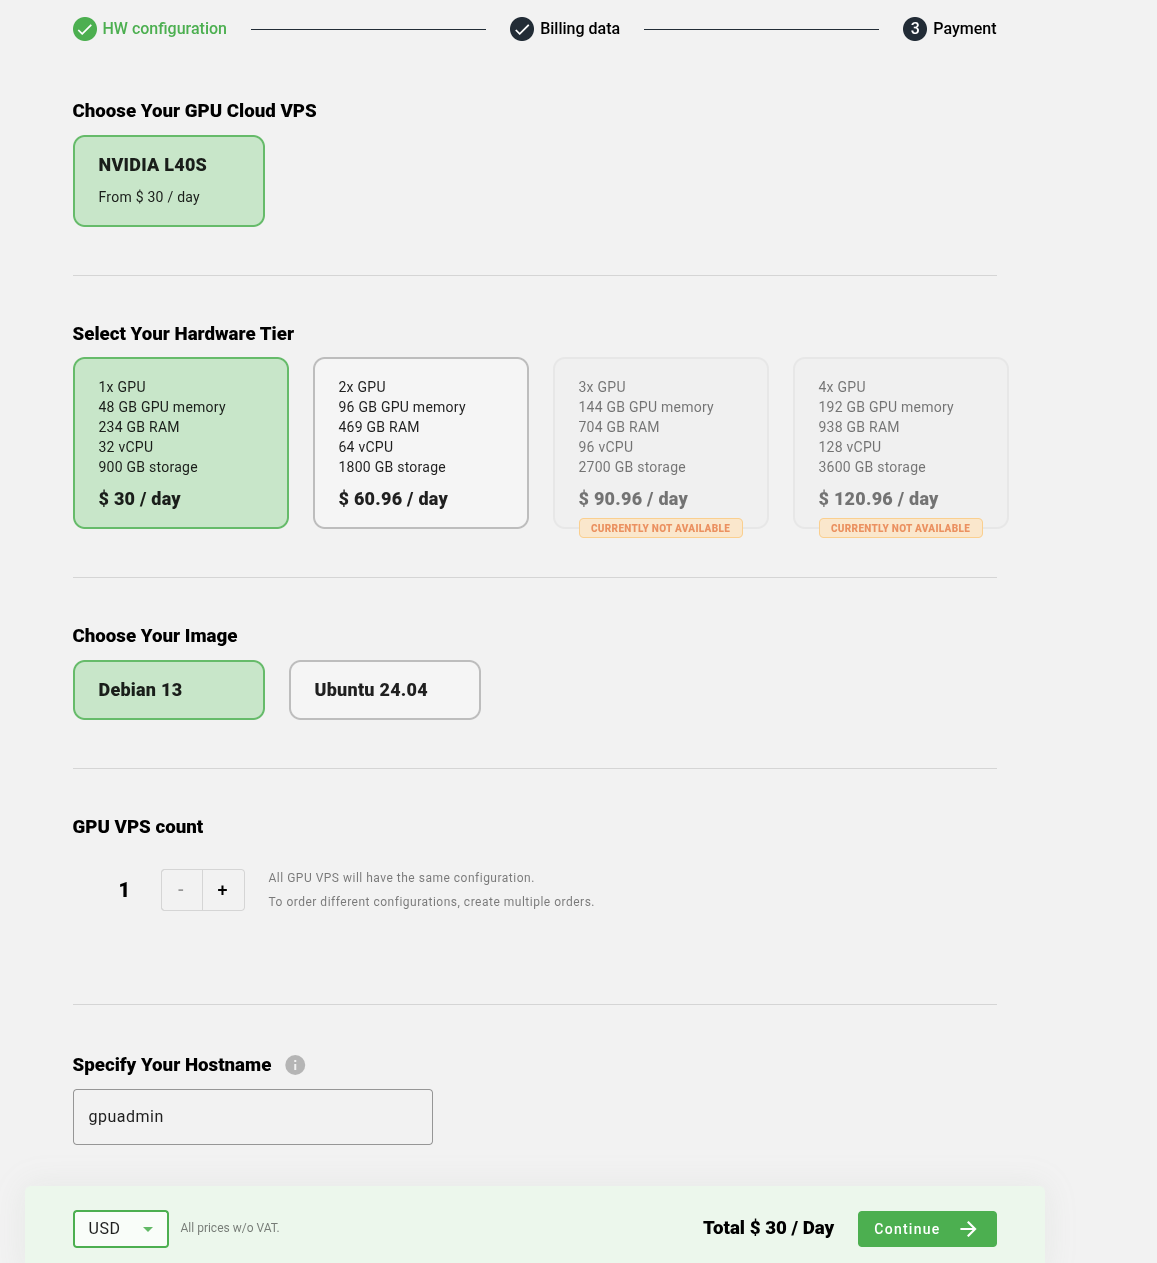This screenshot has width=1157, height=1263.
Task: Click the green HW configuration checkmark icon
Action: 85,29
